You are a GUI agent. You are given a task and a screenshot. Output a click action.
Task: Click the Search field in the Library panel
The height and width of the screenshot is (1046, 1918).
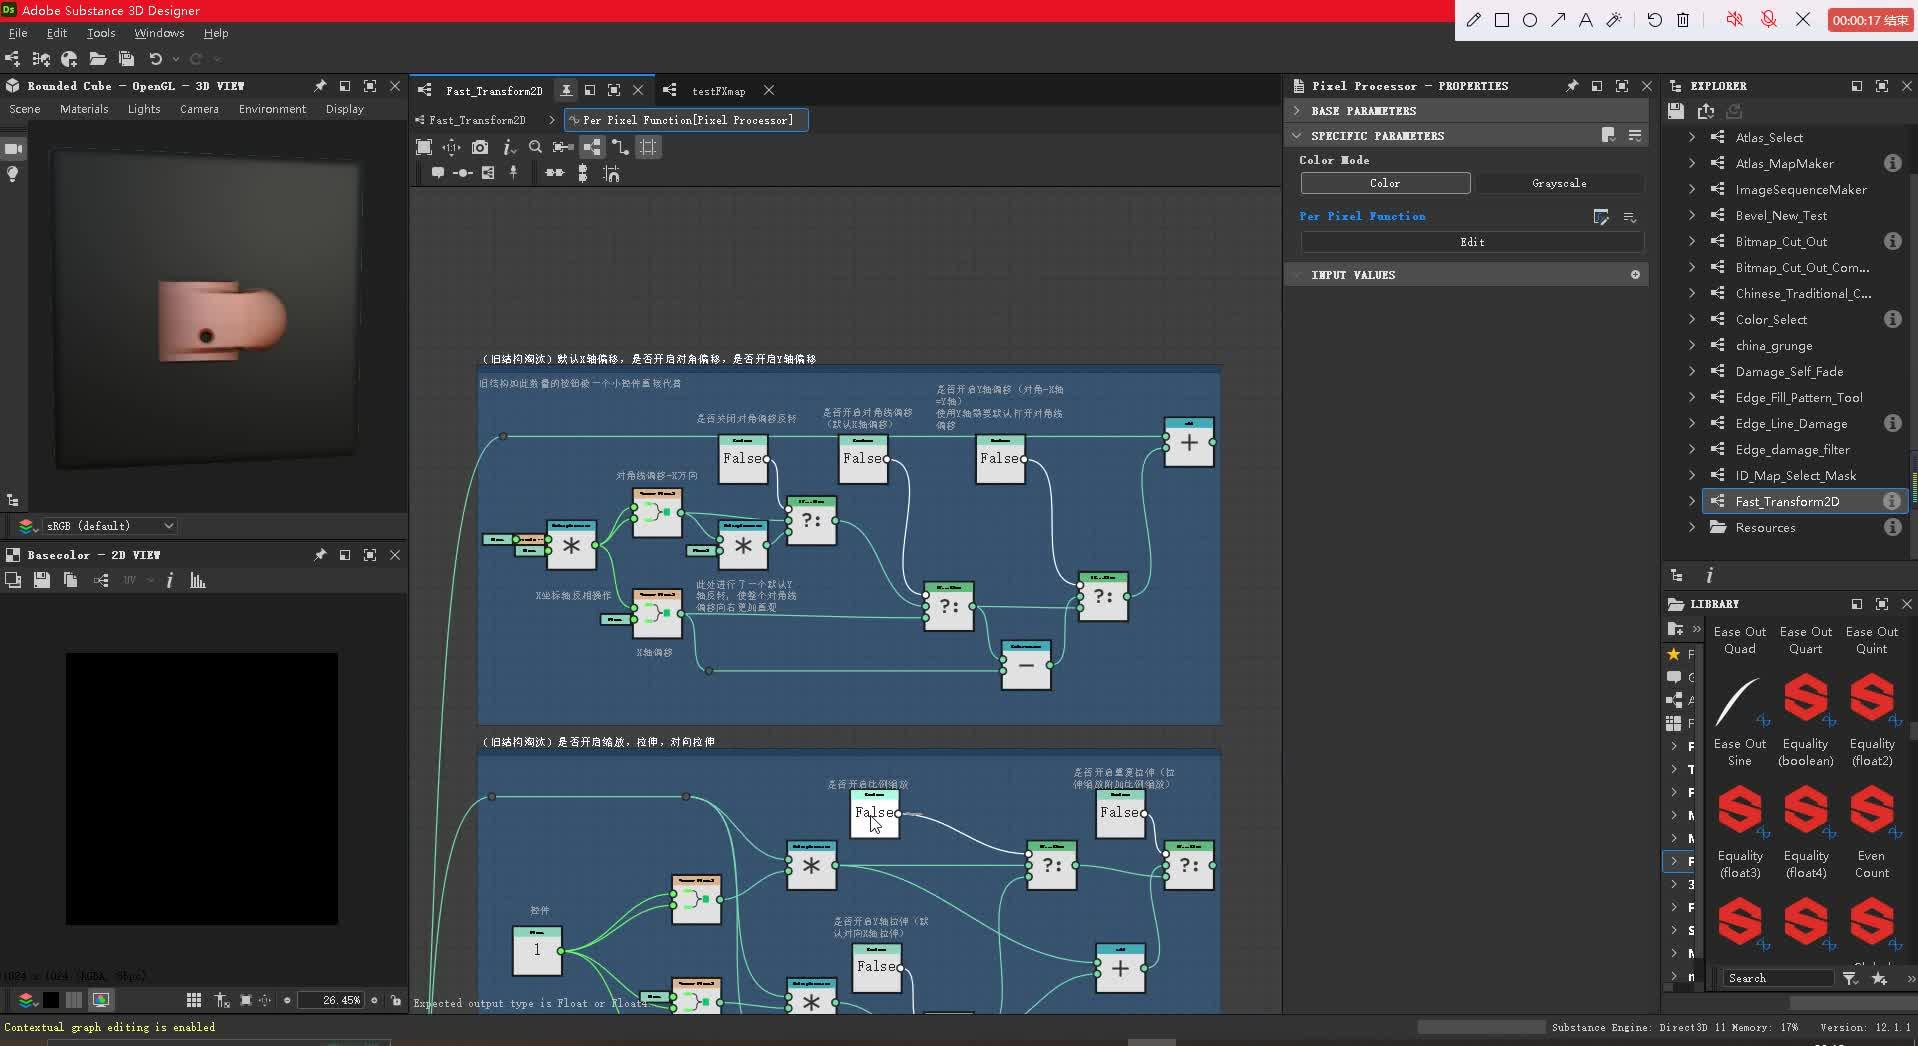coord(1778,978)
